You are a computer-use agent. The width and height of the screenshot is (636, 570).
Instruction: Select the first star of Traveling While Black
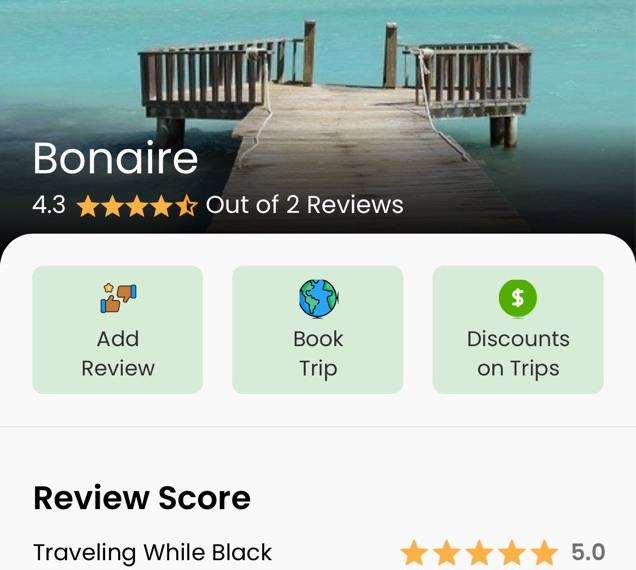414,552
